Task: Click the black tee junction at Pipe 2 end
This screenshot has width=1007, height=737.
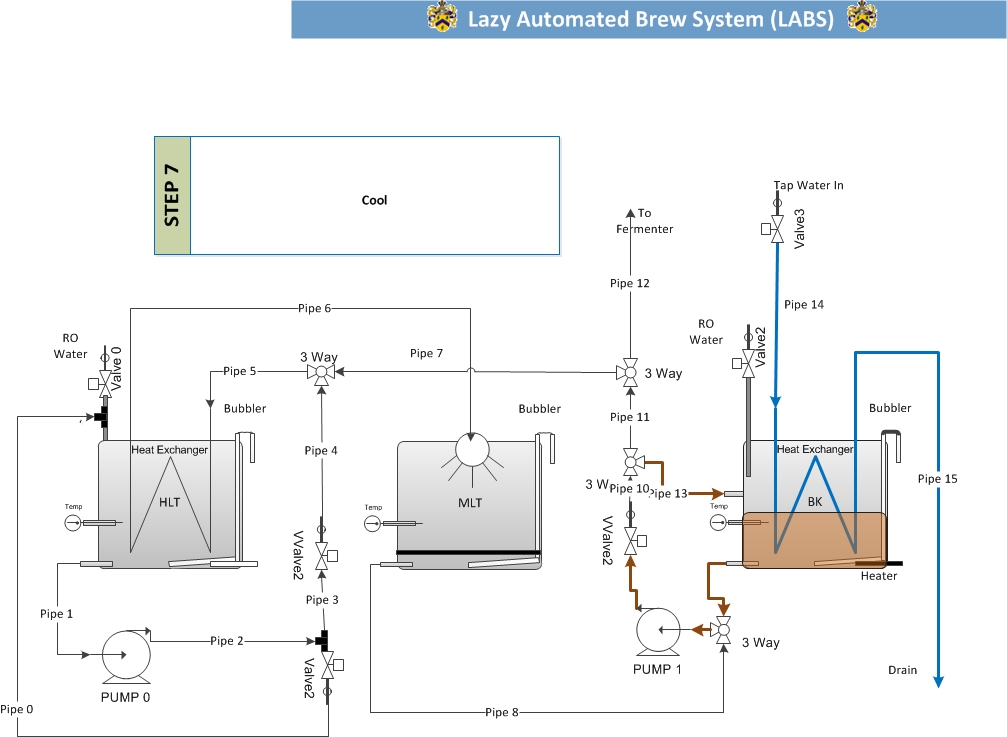Action: 320,640
